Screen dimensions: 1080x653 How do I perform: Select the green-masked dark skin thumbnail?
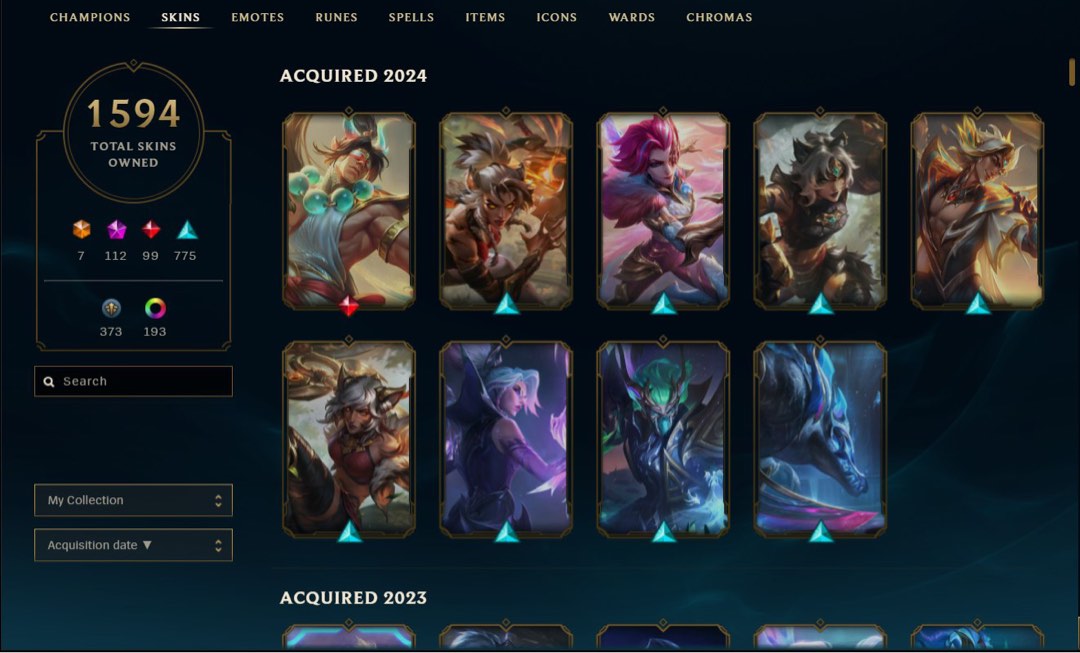pos(663,439)
